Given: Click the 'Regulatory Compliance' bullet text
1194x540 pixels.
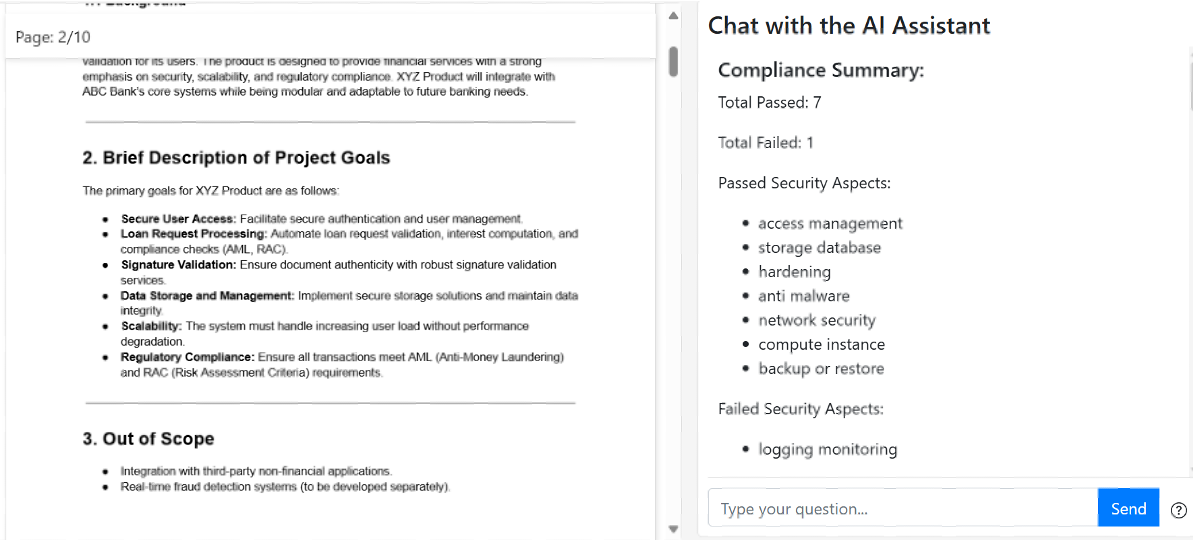Looking at the screenshot, I should click(187, 357).
